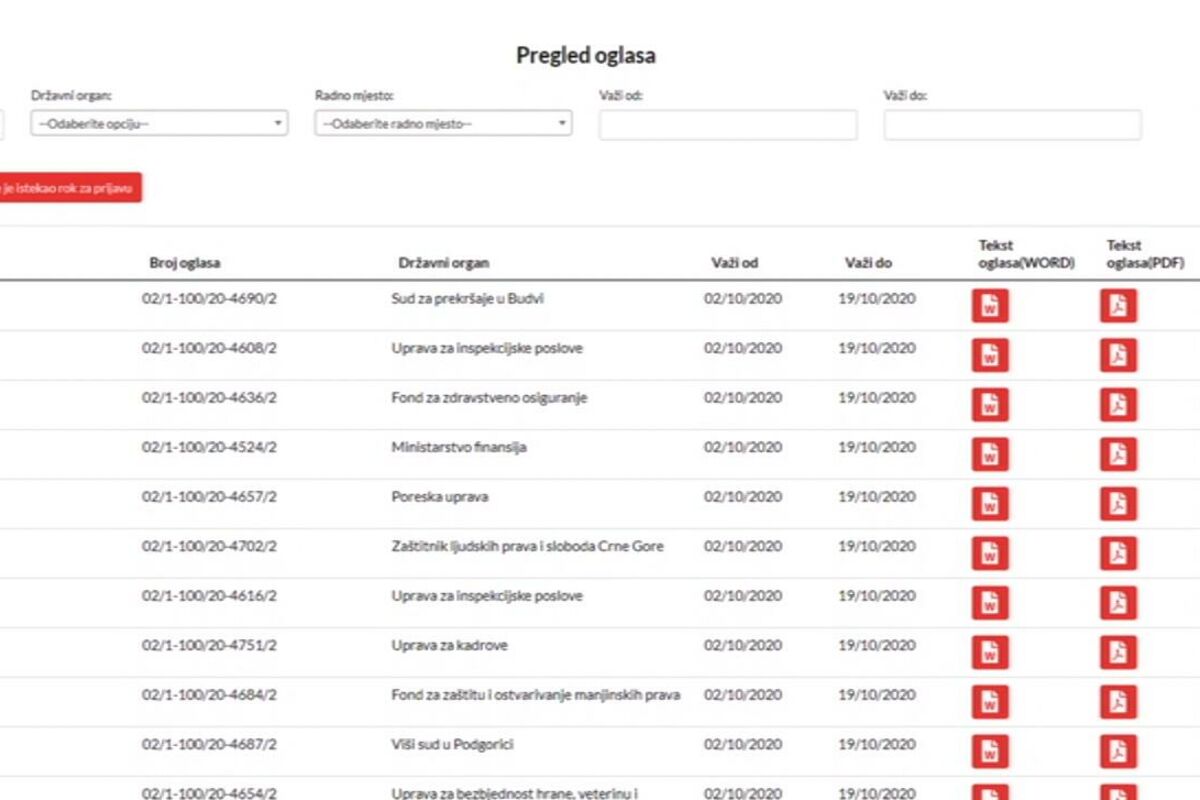This screenshot has width=1200, height=800.
Task: Sort by Broj oglasa column header
Action: [185, 263]
